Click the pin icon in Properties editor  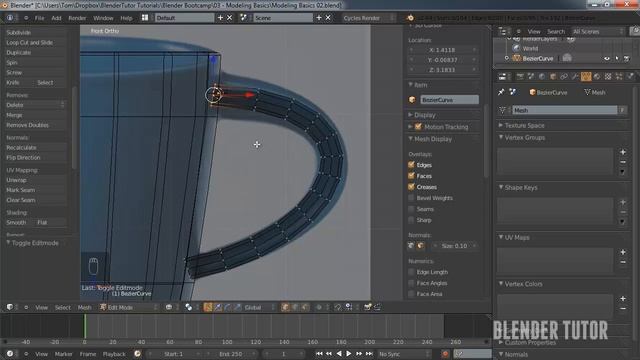tap(501, 92)
